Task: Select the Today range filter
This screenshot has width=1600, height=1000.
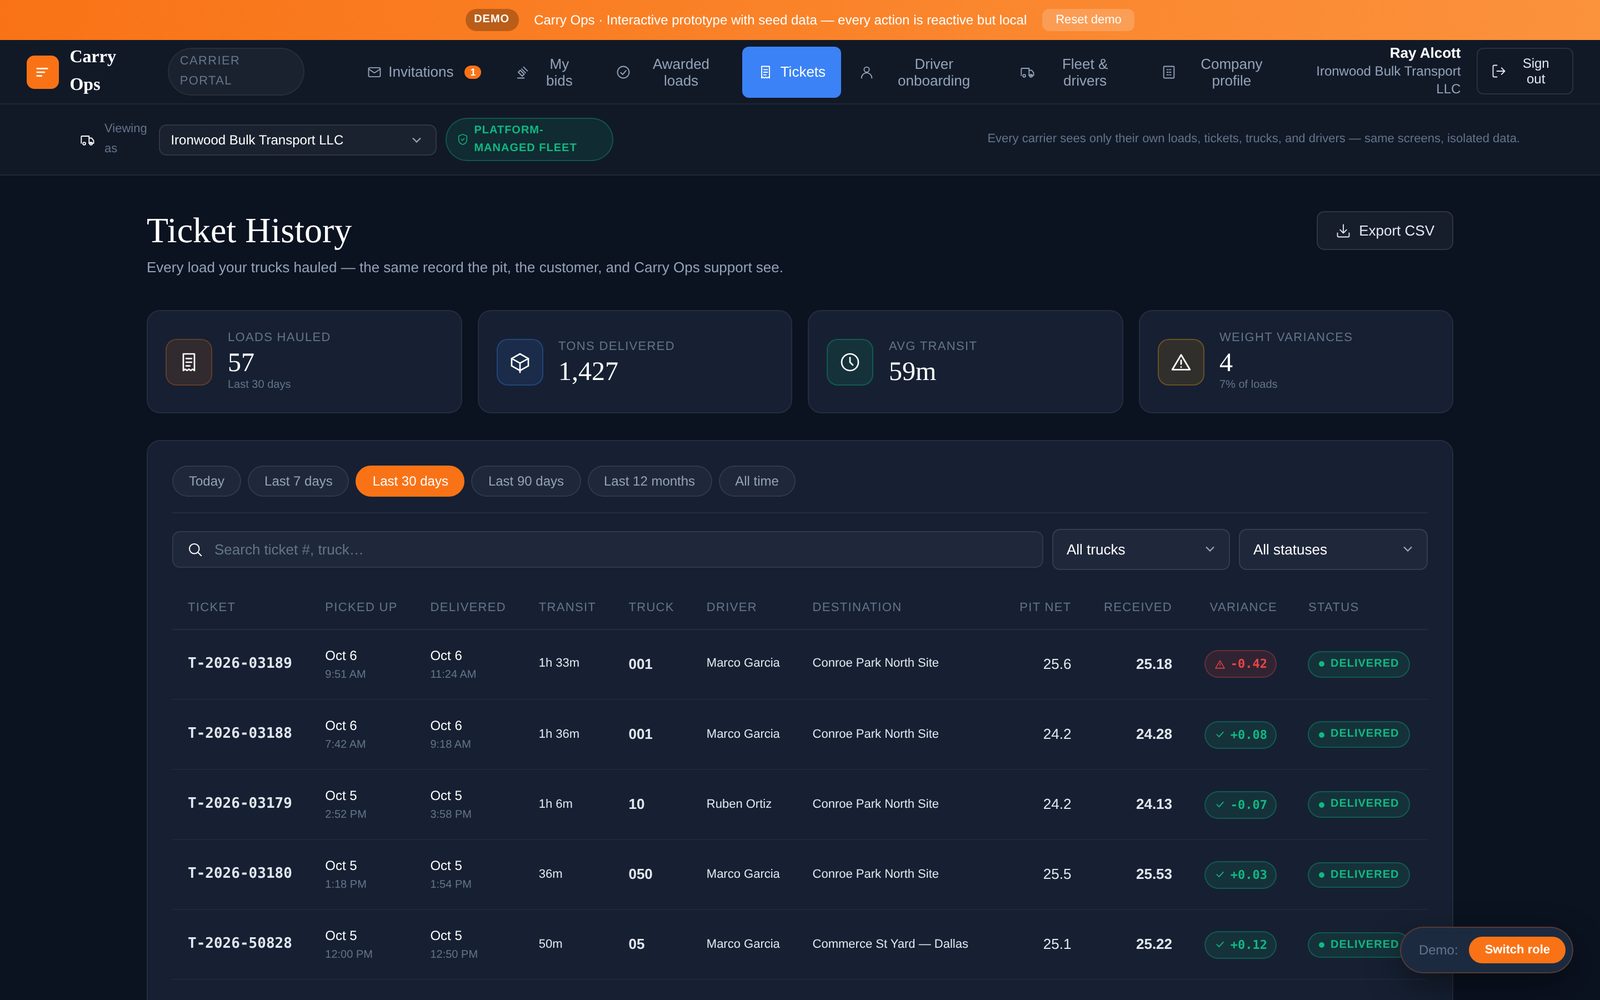Action: coord(206,481)
